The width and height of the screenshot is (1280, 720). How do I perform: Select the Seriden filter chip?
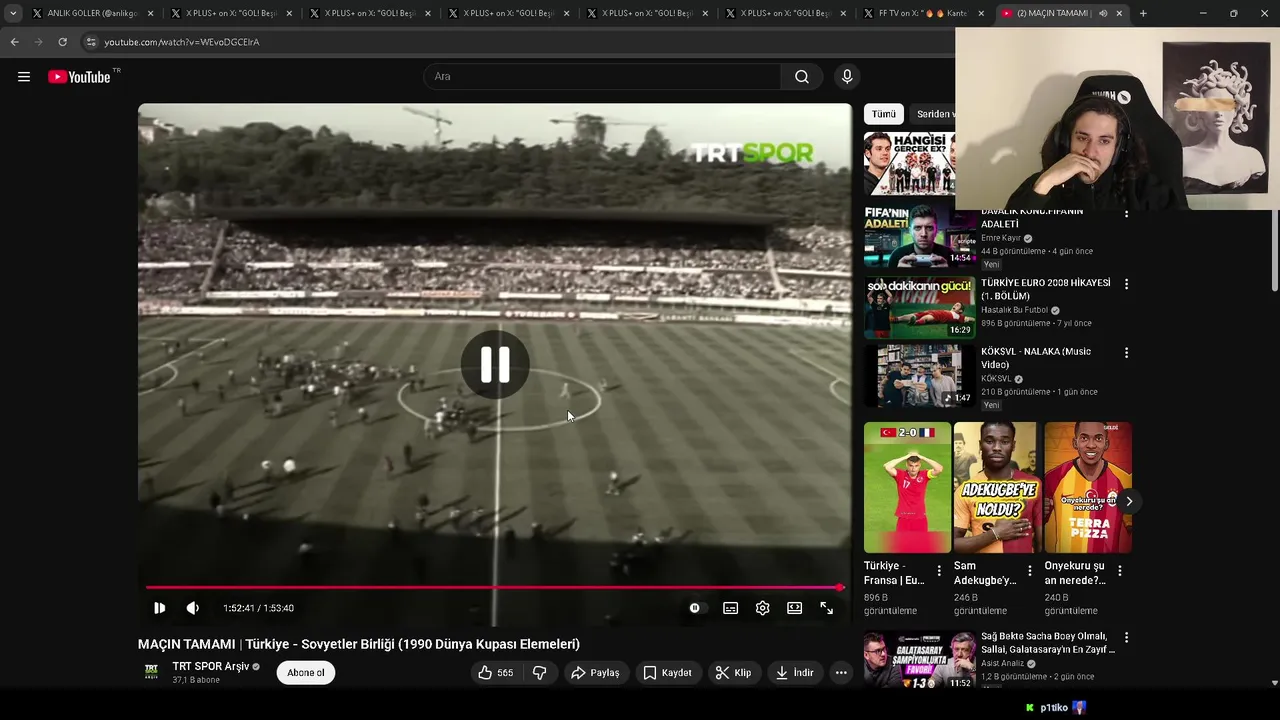pyautogui.click(x=934, y=114)
